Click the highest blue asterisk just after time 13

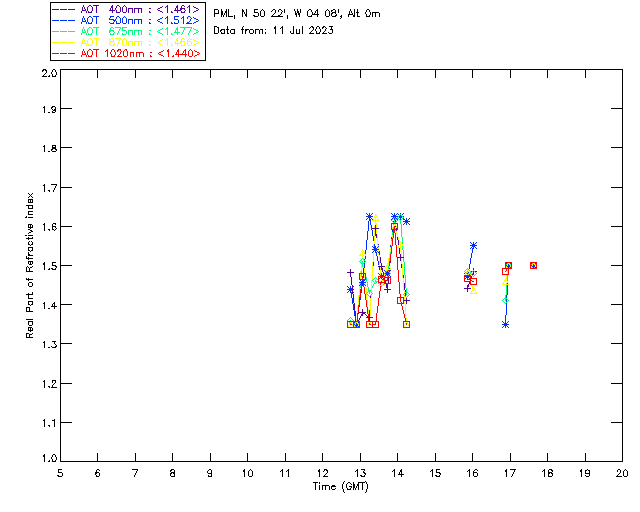[369, 216]
